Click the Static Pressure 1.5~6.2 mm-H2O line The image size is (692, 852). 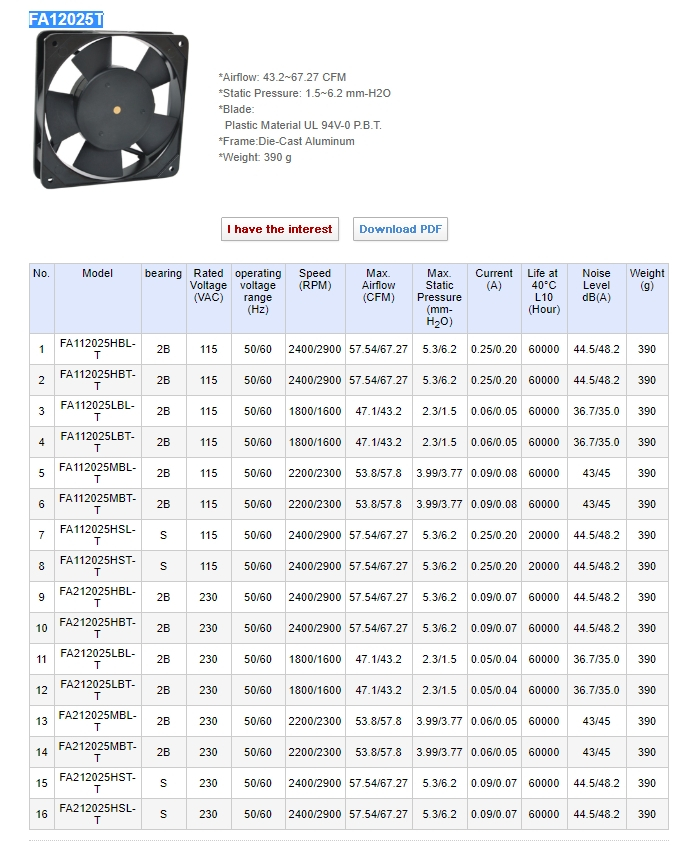point(304,93)
